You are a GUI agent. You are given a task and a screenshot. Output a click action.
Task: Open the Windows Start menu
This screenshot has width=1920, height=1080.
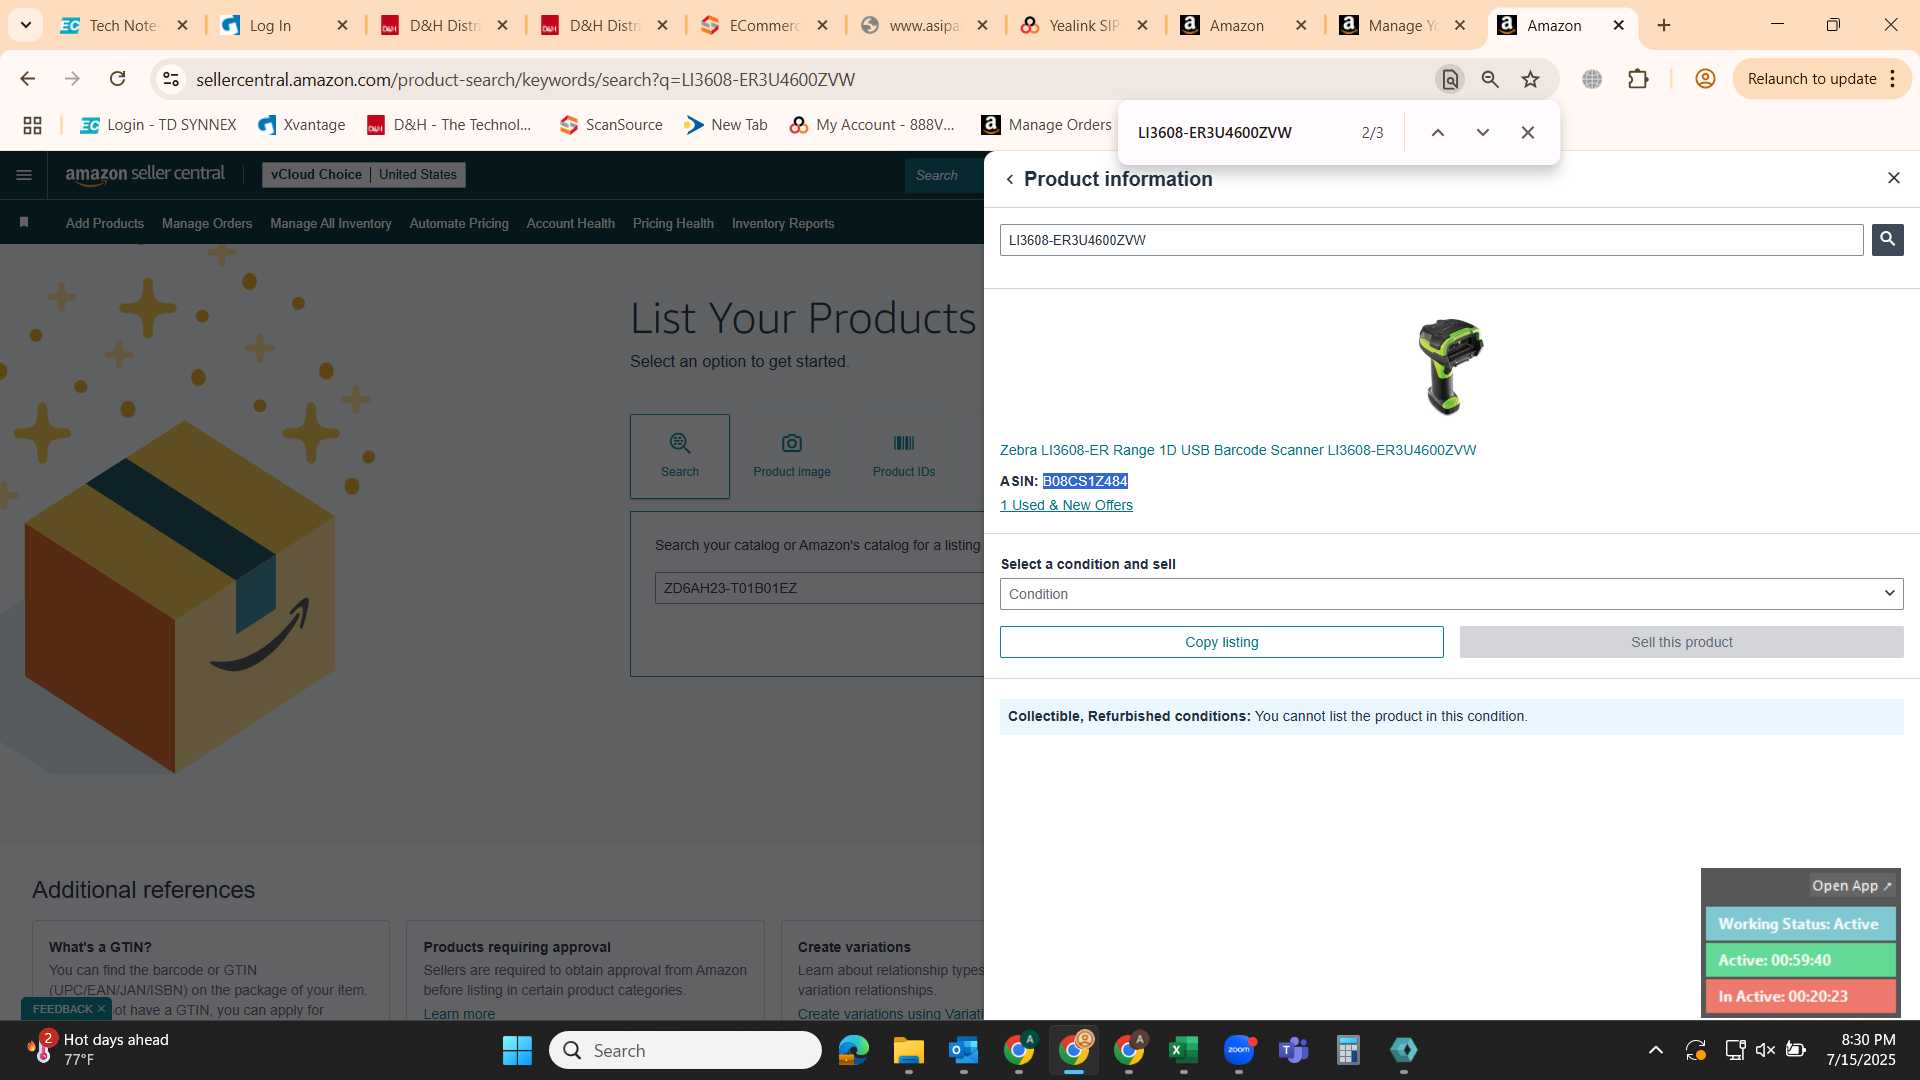pos(517,1050)
